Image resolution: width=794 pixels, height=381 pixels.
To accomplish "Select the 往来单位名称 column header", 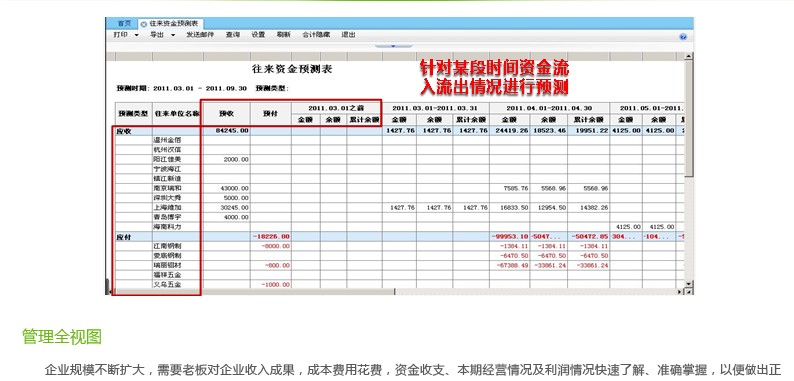I will pos(177,114).
